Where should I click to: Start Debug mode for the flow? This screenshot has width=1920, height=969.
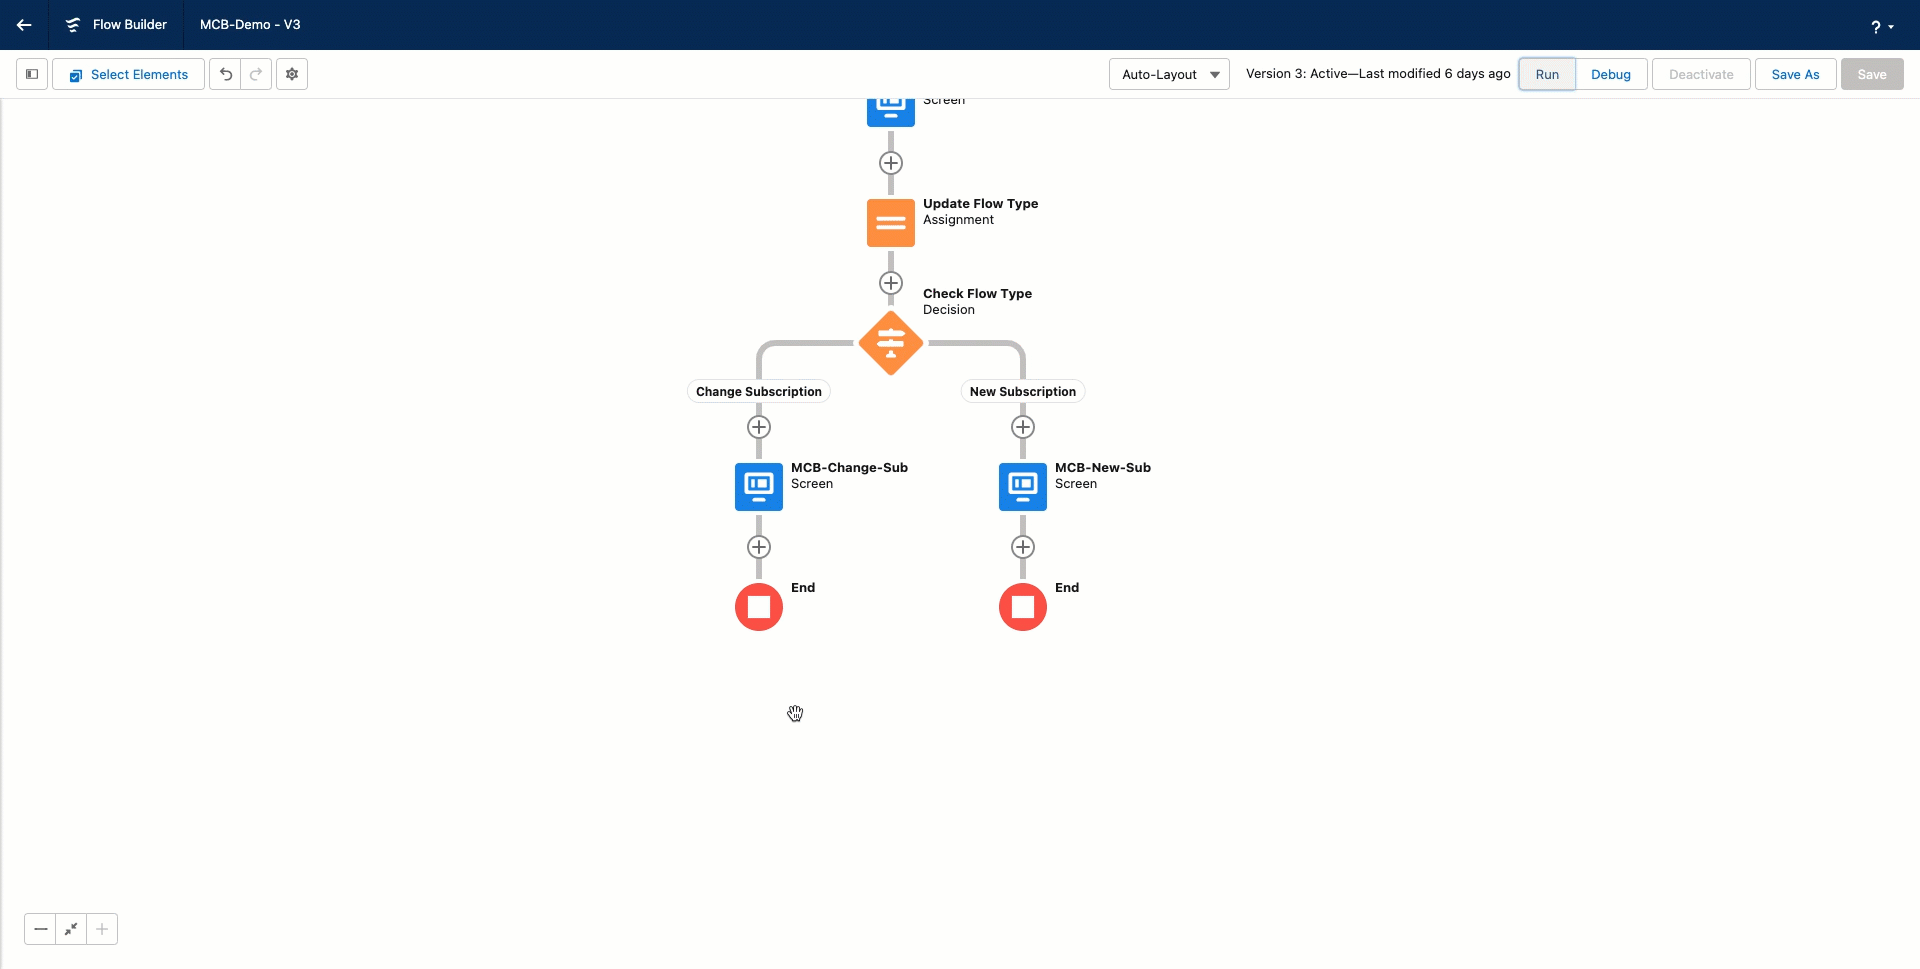click(1610, 74)
